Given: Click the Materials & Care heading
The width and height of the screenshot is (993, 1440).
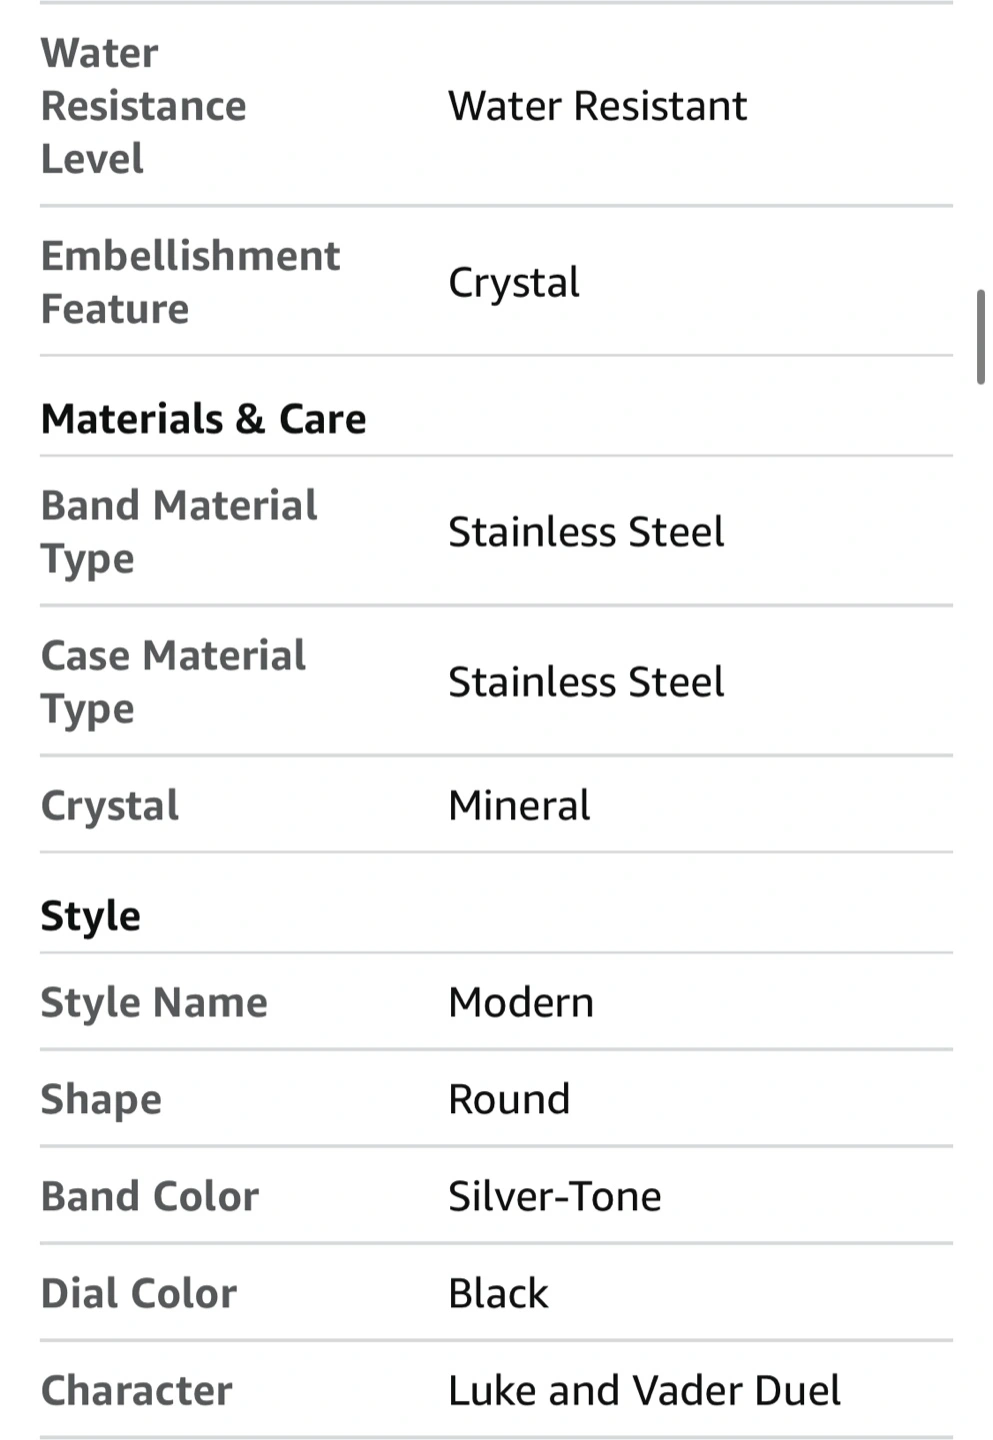Looking at the screenshot, I should tap(204, 418).
